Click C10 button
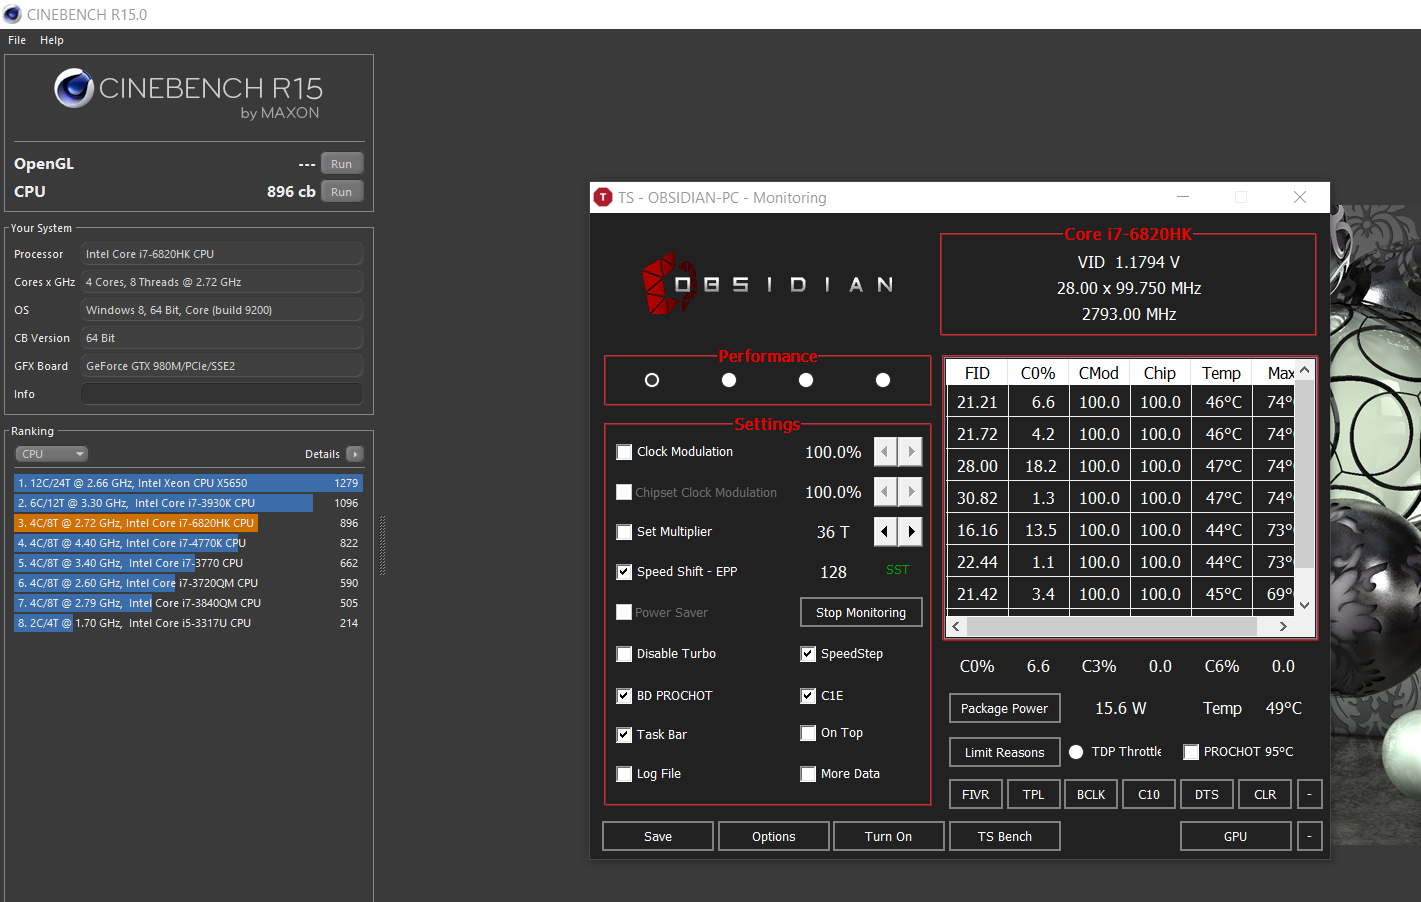Viewport: 1421px width, 902px height. coord(1149,795)
